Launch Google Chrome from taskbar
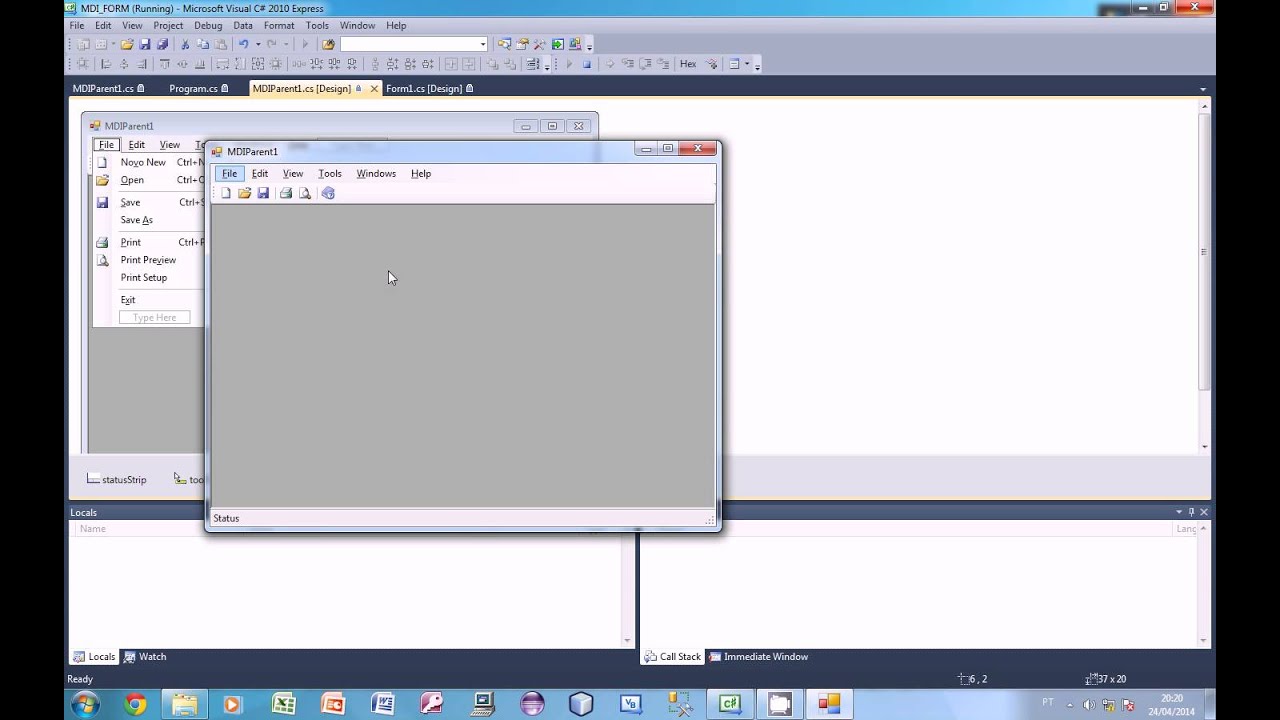 [135, 704]
